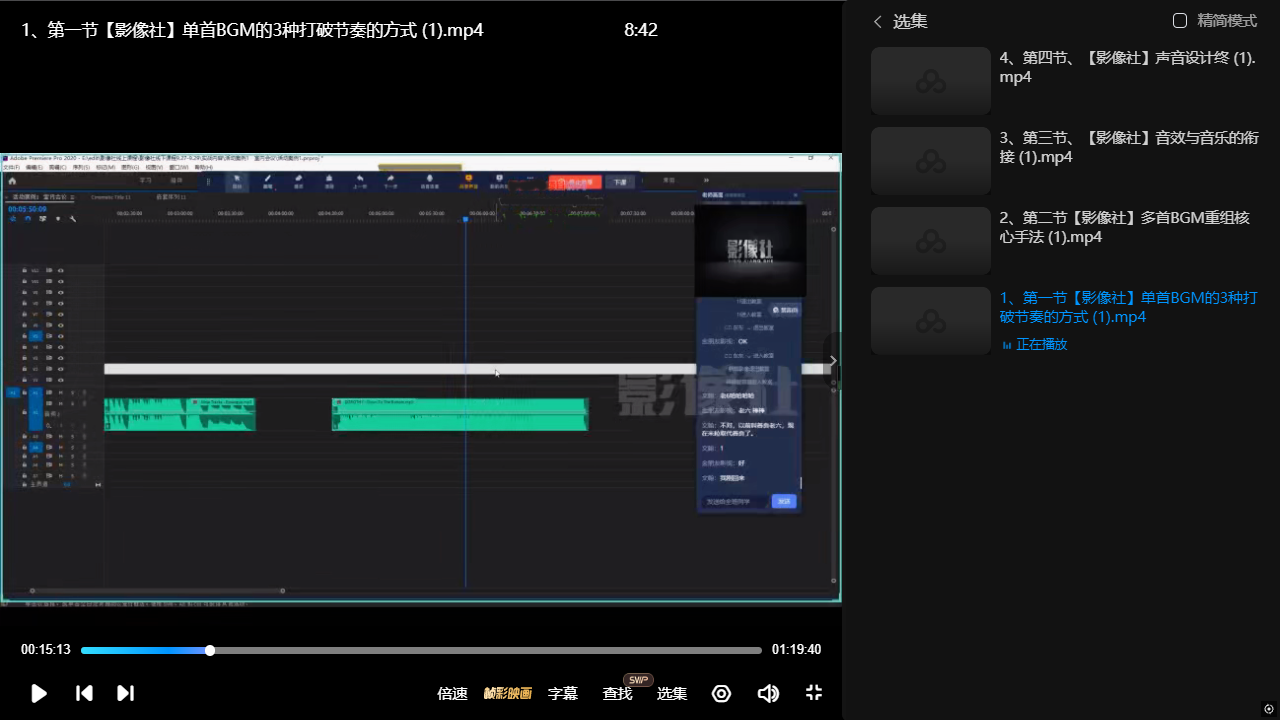Click the SVIP badge above 查找
The image size is (1280, 720).
tap(638, 680)
